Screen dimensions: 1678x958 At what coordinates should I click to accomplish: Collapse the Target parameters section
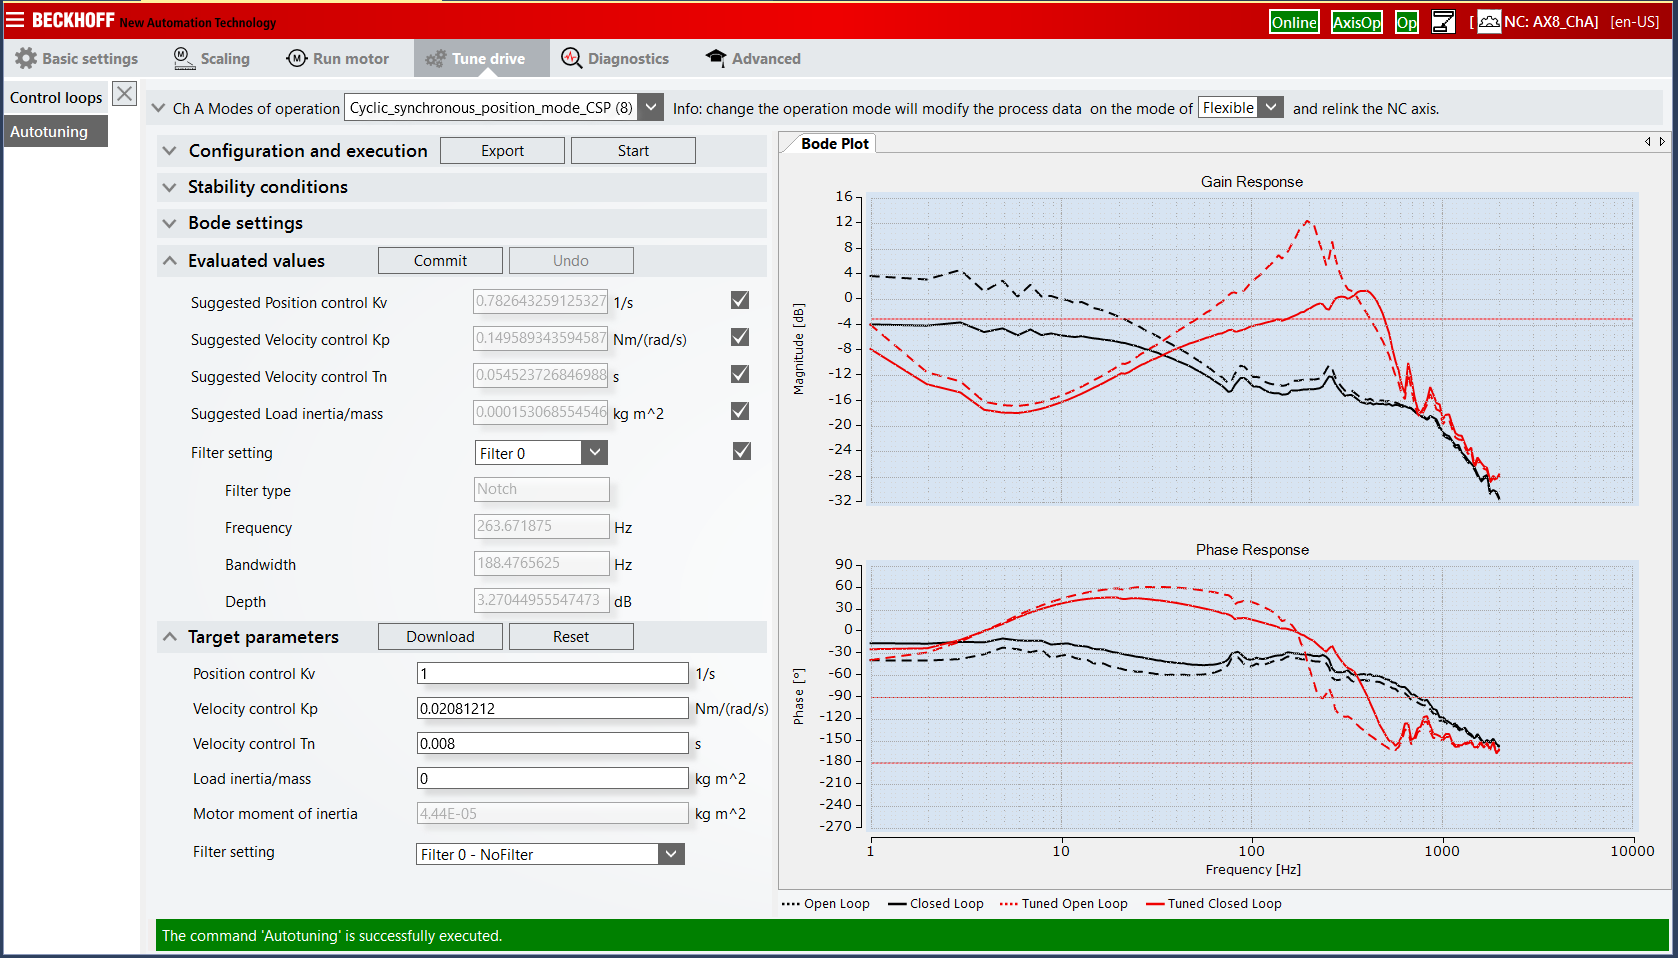click(169, 637)
